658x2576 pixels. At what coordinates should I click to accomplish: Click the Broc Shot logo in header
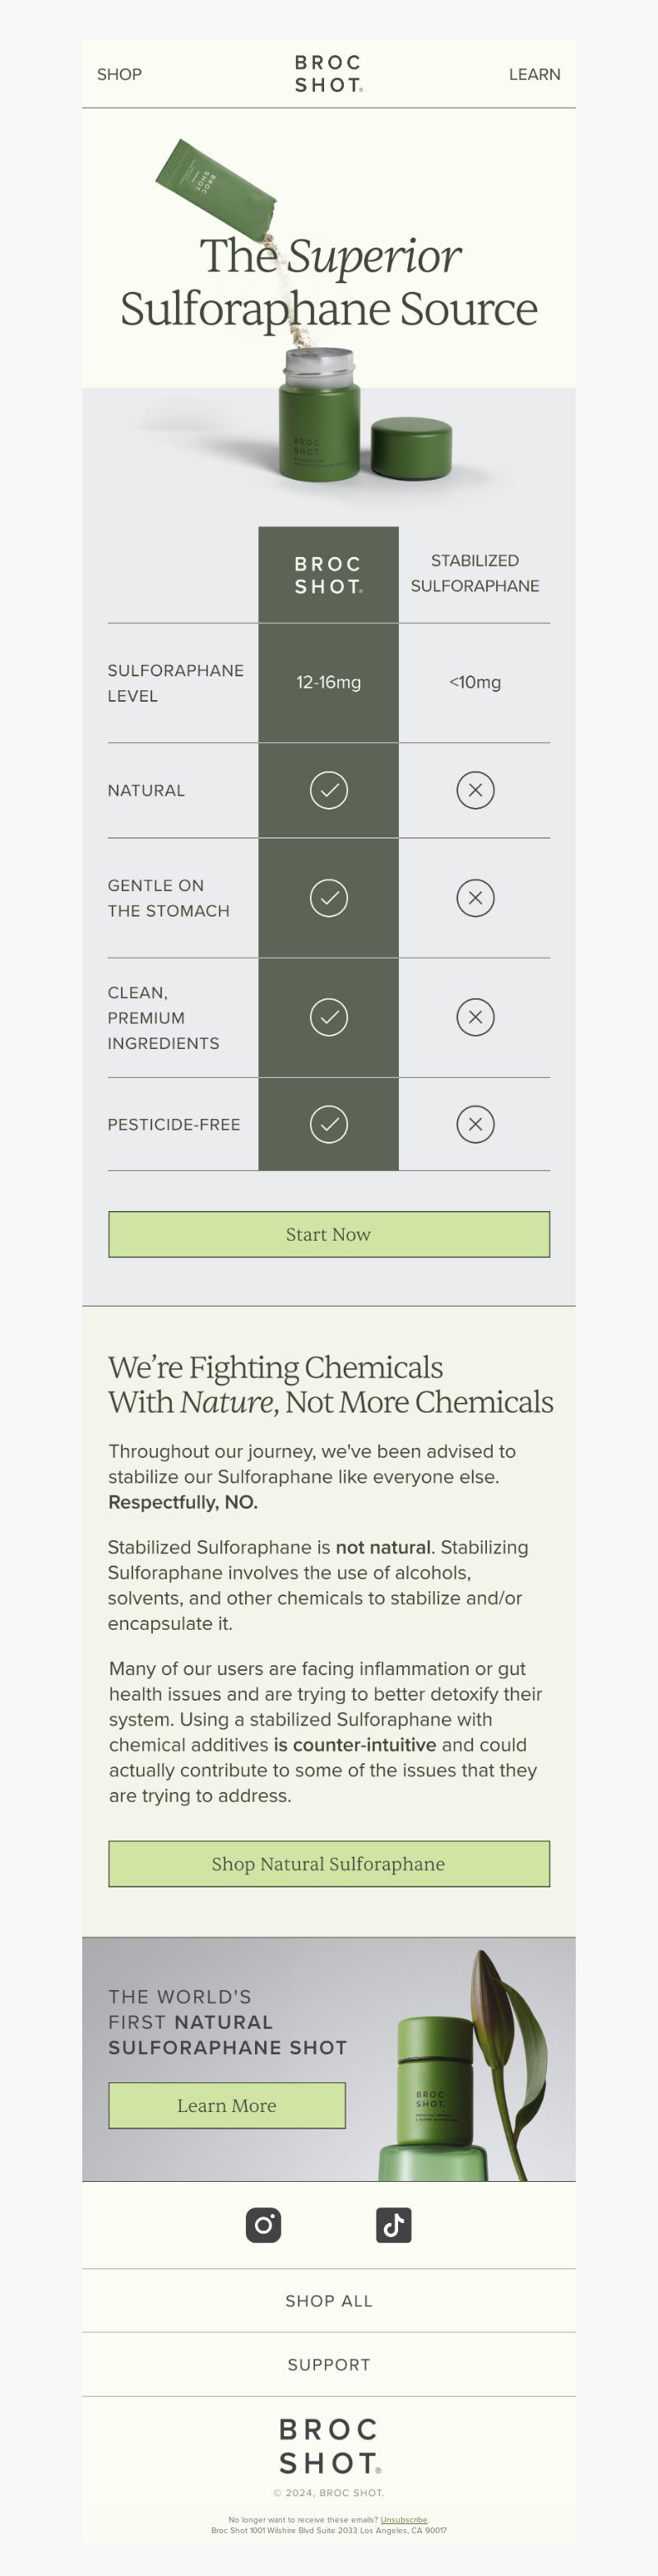pos(328,74)
